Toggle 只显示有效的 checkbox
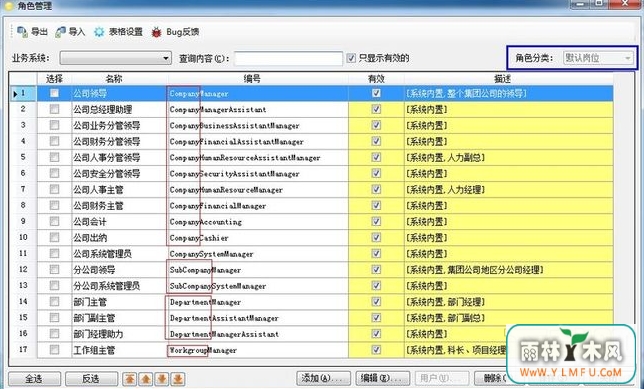 (351, 58)
